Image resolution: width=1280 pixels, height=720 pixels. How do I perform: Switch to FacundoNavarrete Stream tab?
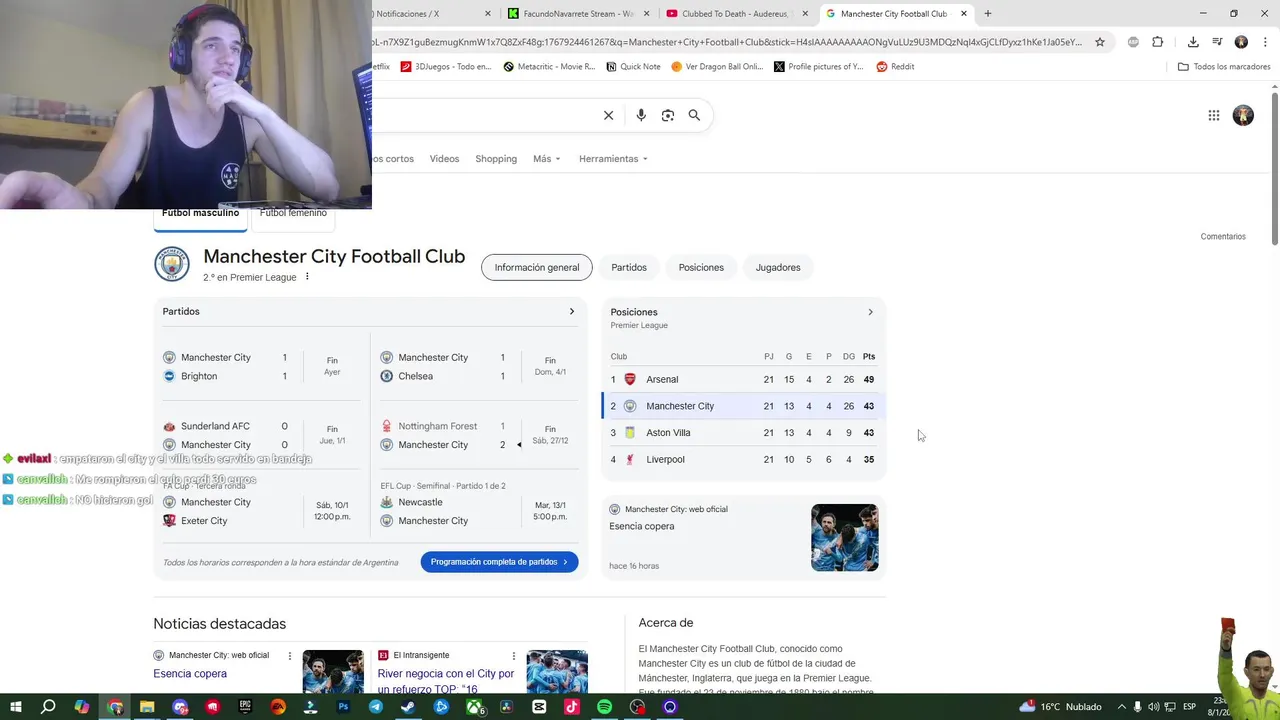(578, 14)
